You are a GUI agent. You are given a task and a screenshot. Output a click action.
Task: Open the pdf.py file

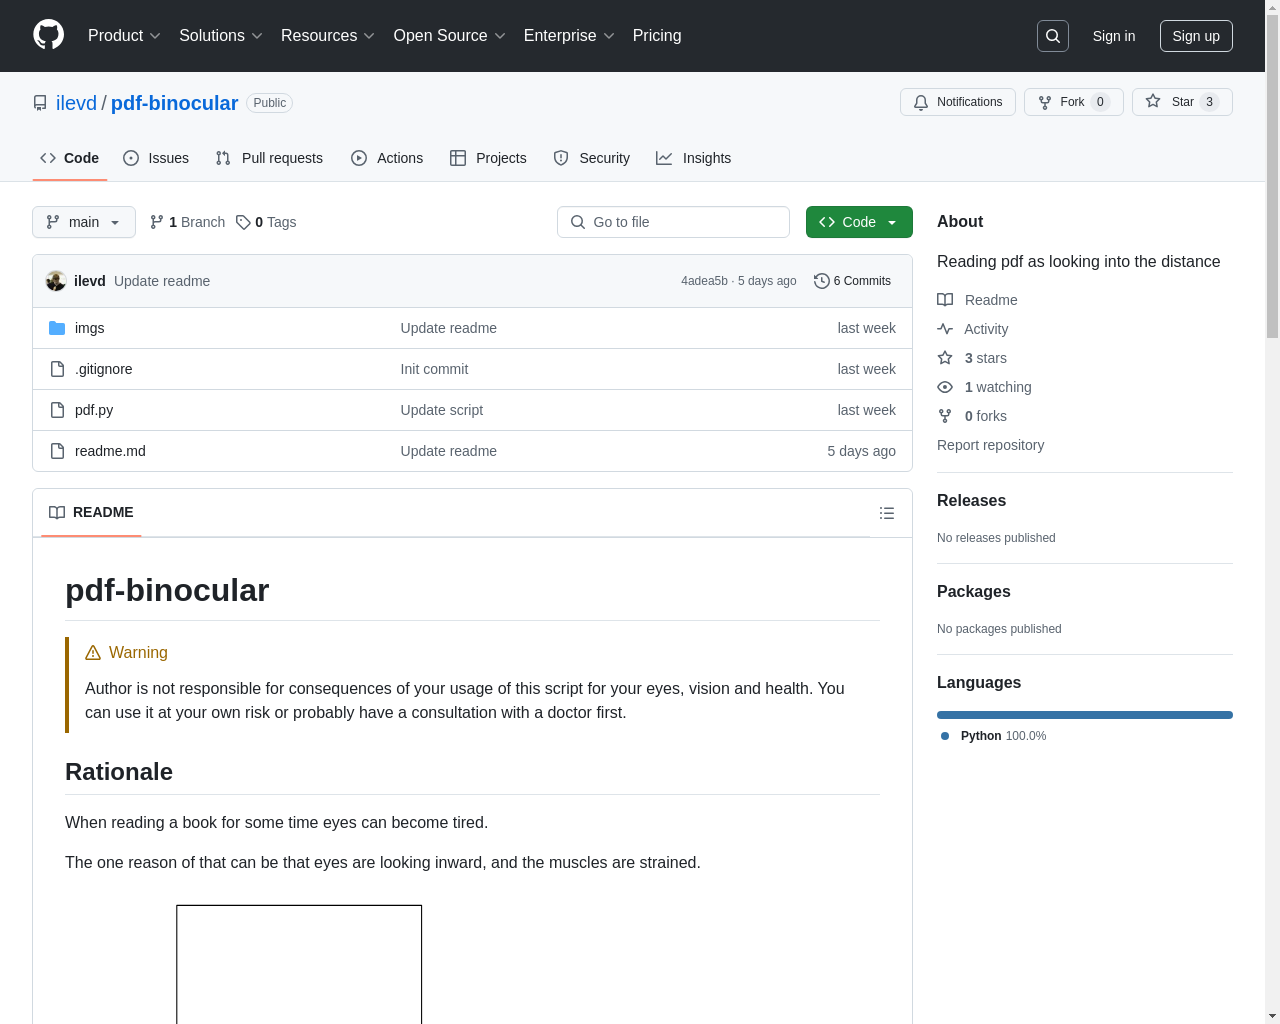[94, 410]
